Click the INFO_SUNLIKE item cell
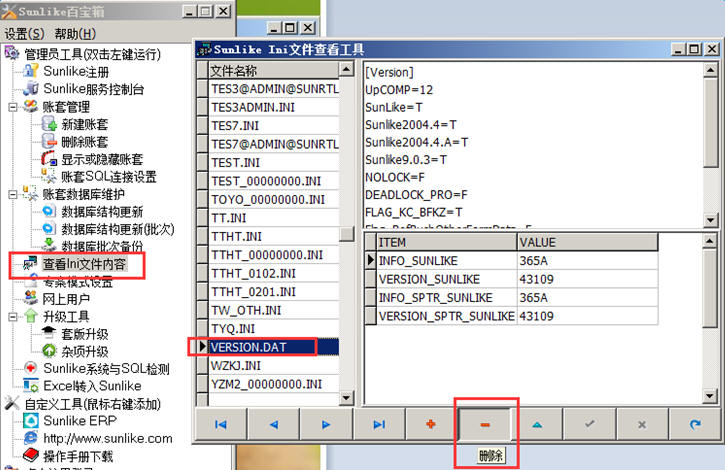Screen dimensions: 725x470 [x=447, y=261]
